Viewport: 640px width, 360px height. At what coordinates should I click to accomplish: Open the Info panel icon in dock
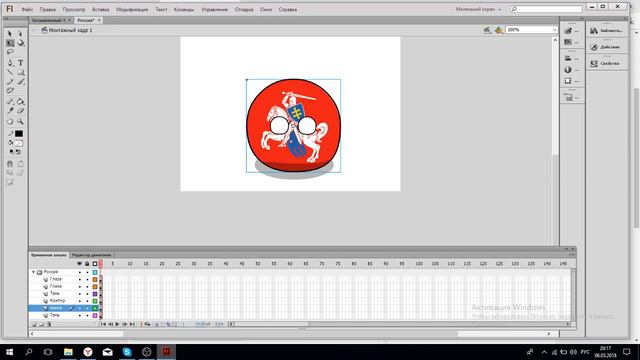point(568,70)
